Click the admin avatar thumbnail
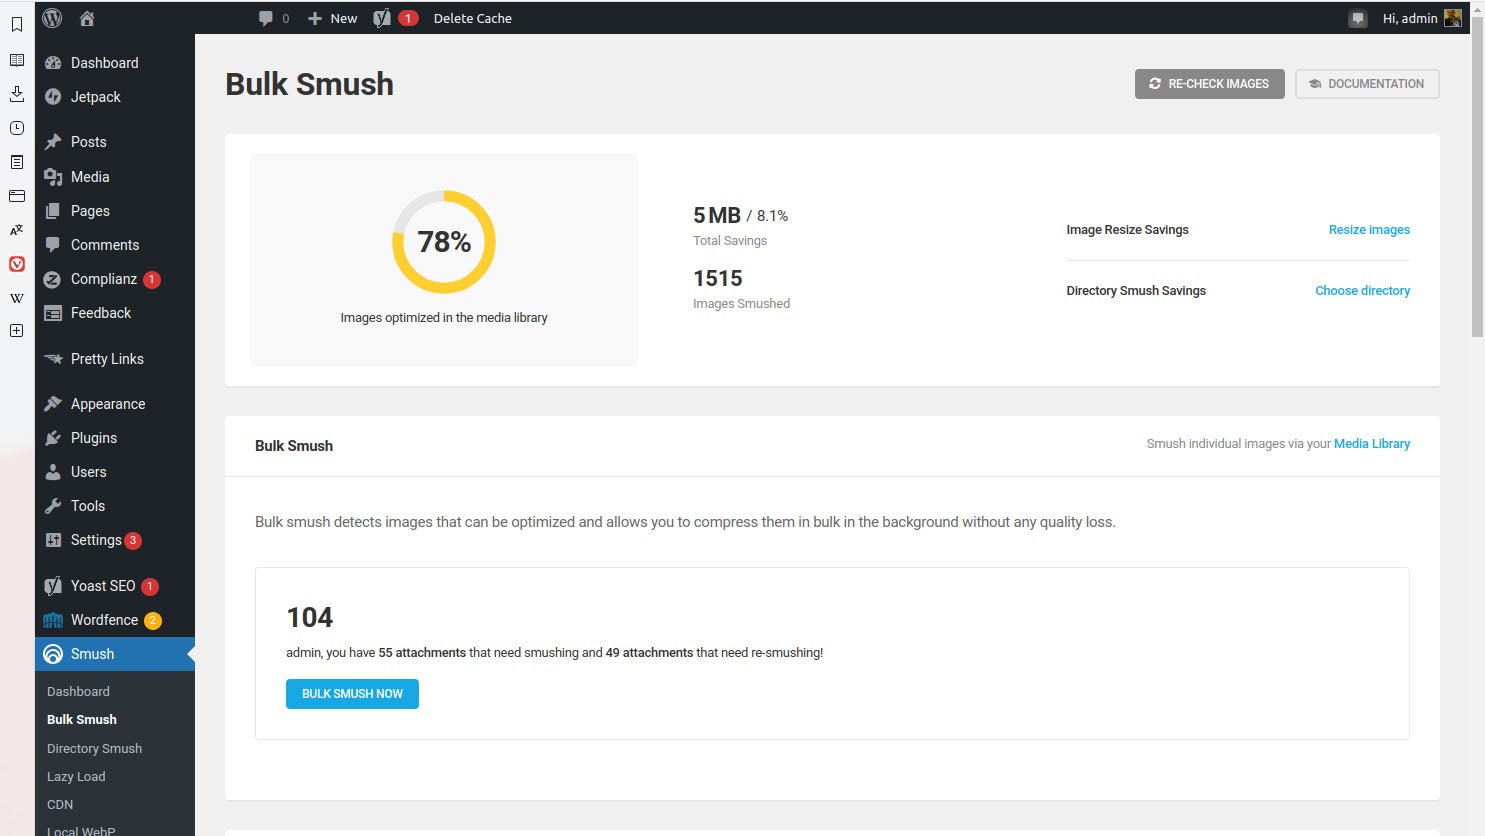 click(1453, 18)
